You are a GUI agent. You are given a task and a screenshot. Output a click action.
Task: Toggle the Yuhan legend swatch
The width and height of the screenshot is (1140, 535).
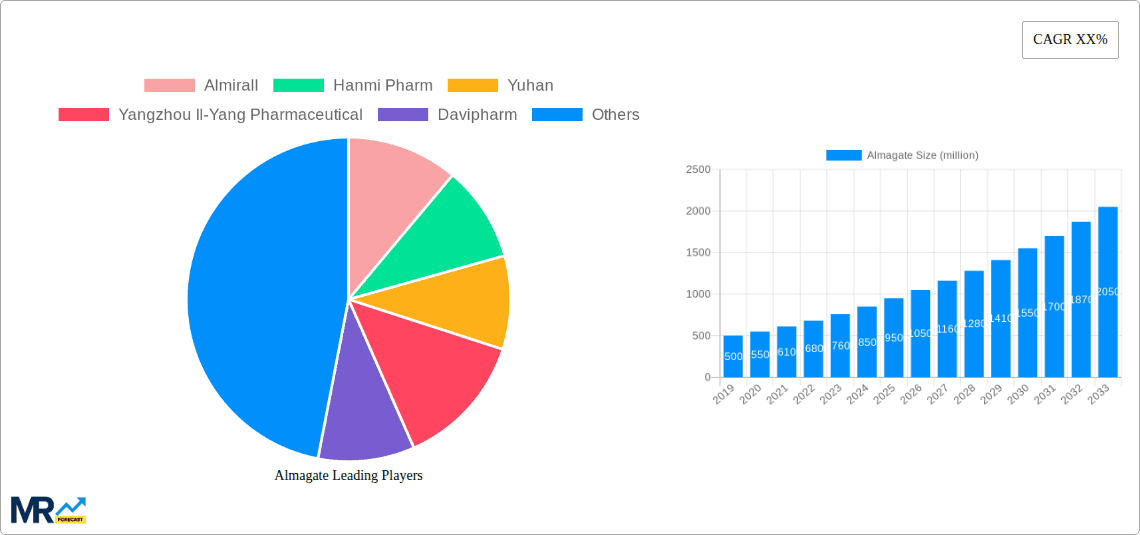tap(473, 86)
